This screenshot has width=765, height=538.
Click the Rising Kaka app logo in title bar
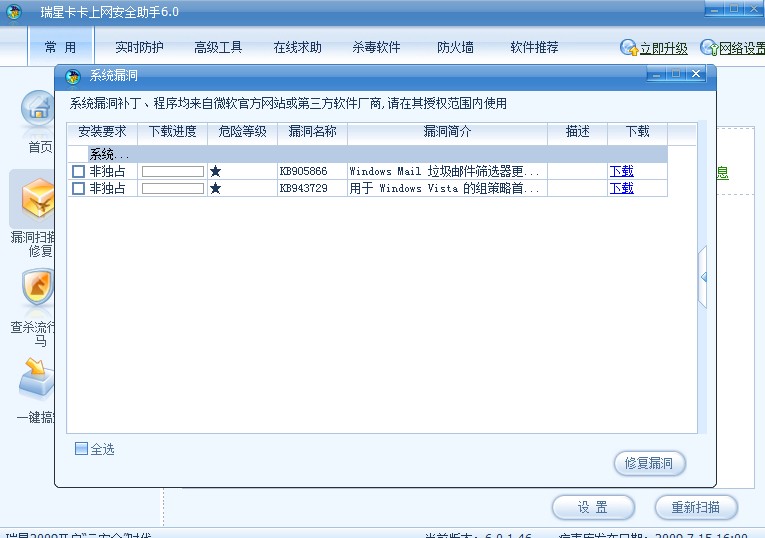(14, 12)
